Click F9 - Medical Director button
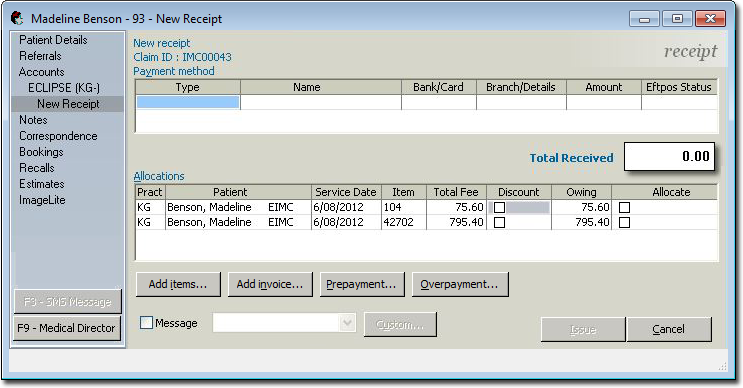 click(67, 328)
